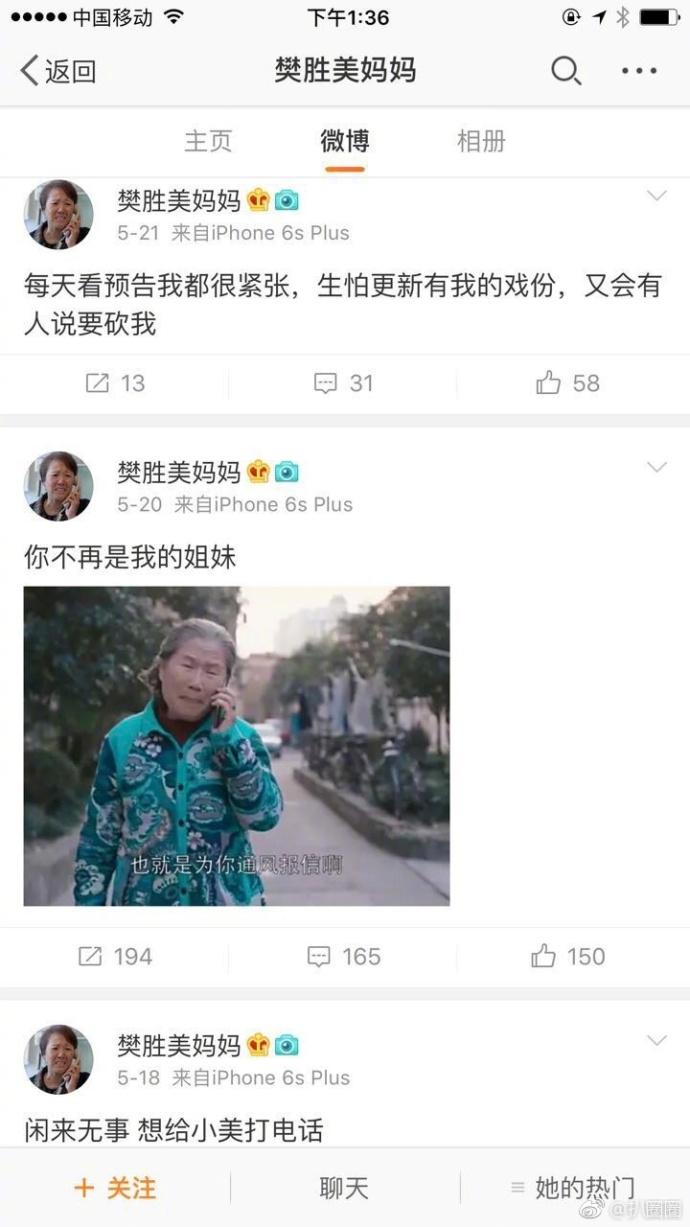Tap the crown badge on the 5-21 post
Image resolution: width=690 pixels, height=1227 pixels.
click(x=259, y=200)
